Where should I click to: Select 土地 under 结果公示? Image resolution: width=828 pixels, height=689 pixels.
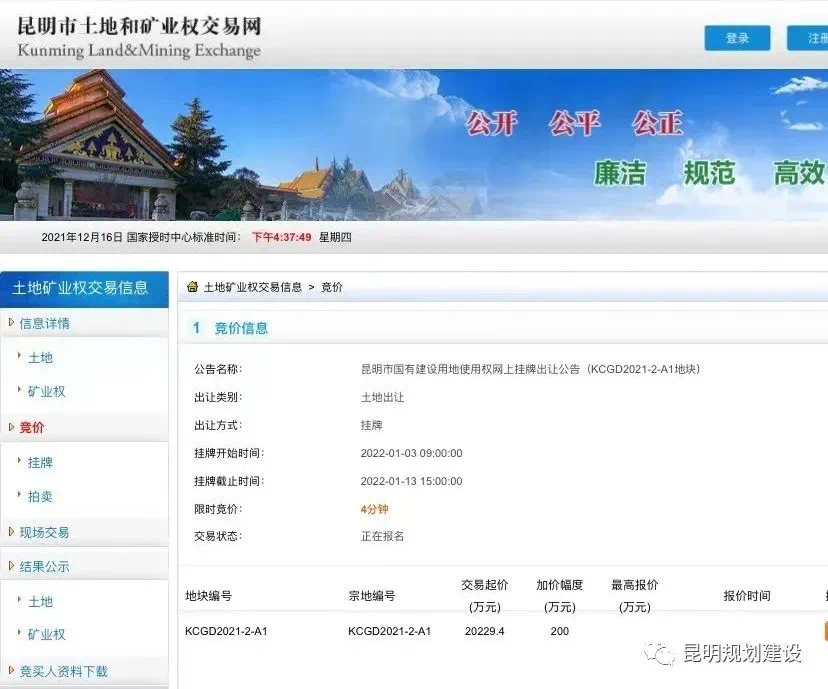(40, 601)
